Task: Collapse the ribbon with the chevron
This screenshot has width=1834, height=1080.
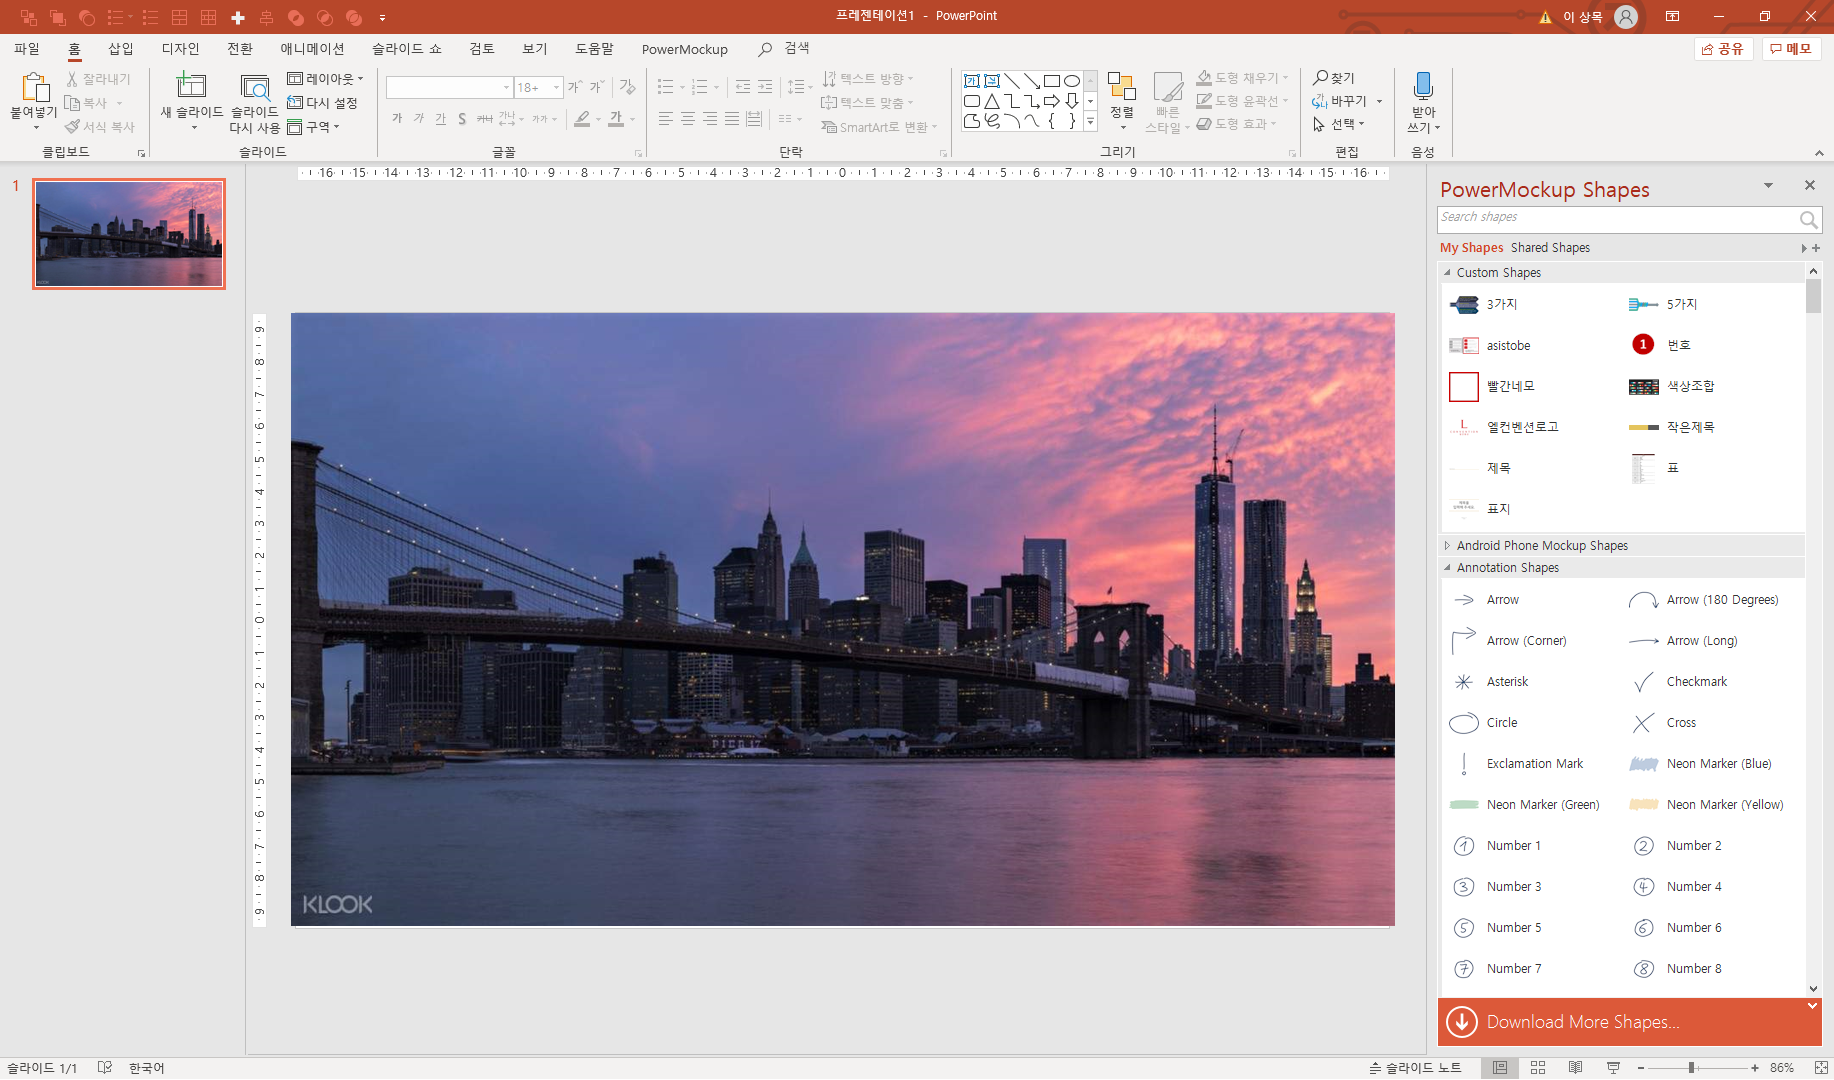Action: click(1819, 153)
